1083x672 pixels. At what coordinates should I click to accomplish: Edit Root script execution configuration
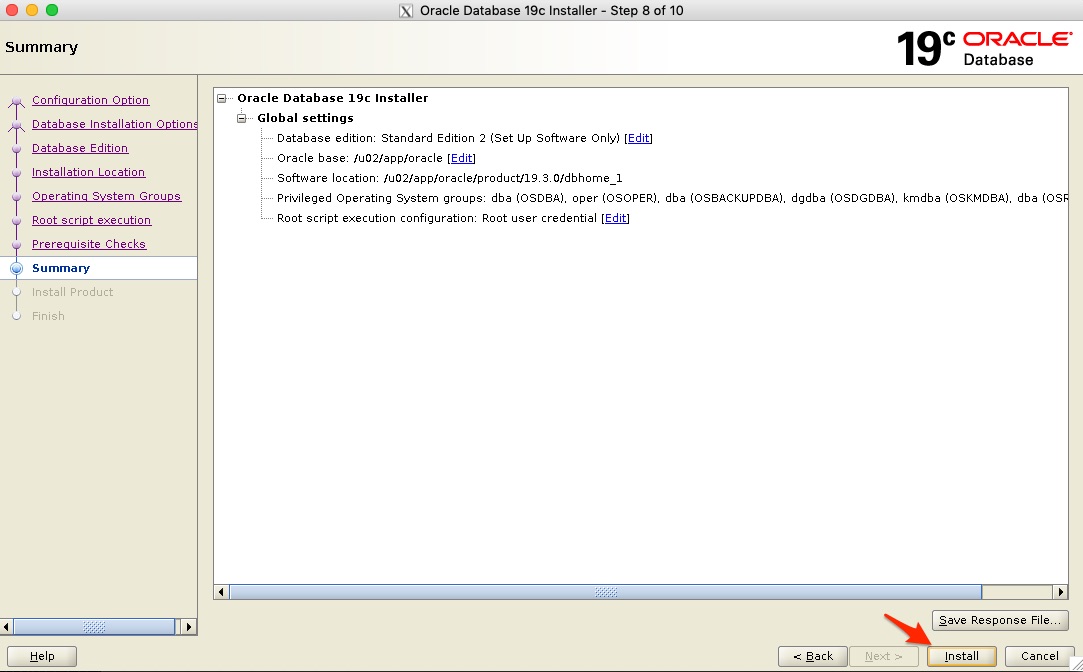[x=615, y=218]
